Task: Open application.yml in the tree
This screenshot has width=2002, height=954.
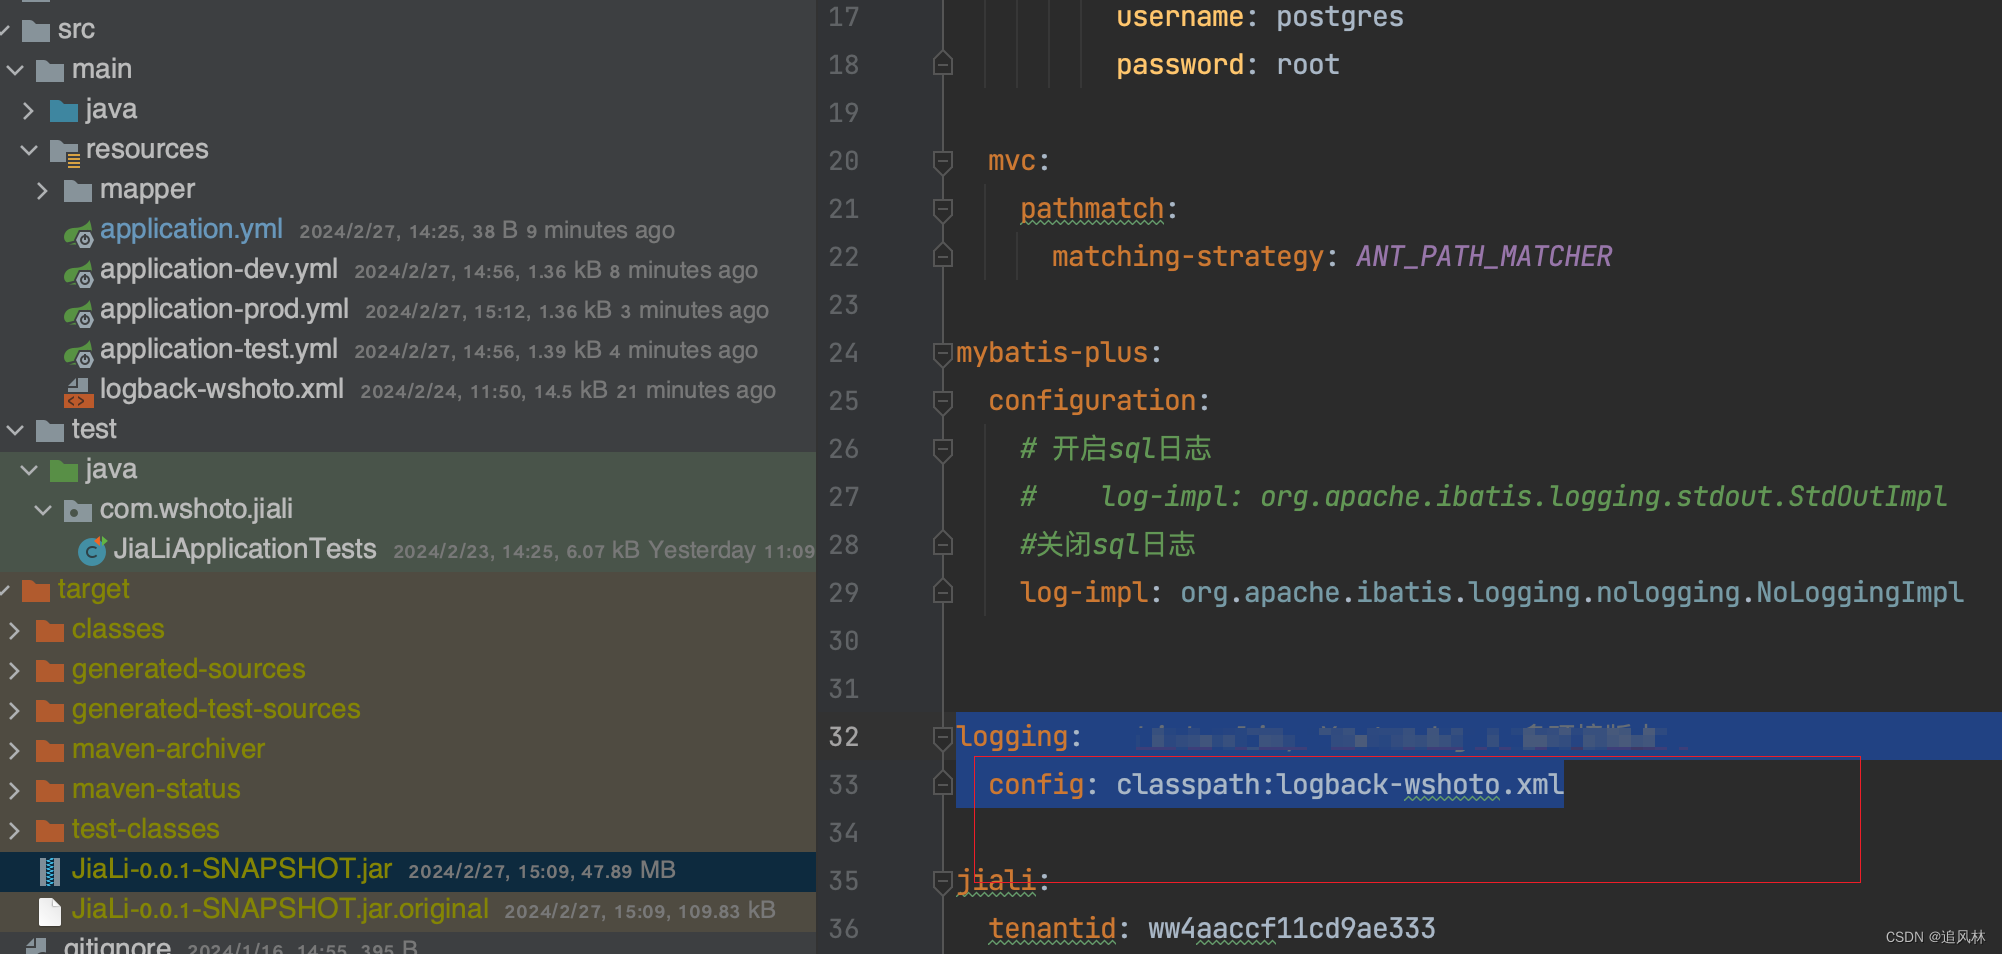Action: (x=191, y=229)
